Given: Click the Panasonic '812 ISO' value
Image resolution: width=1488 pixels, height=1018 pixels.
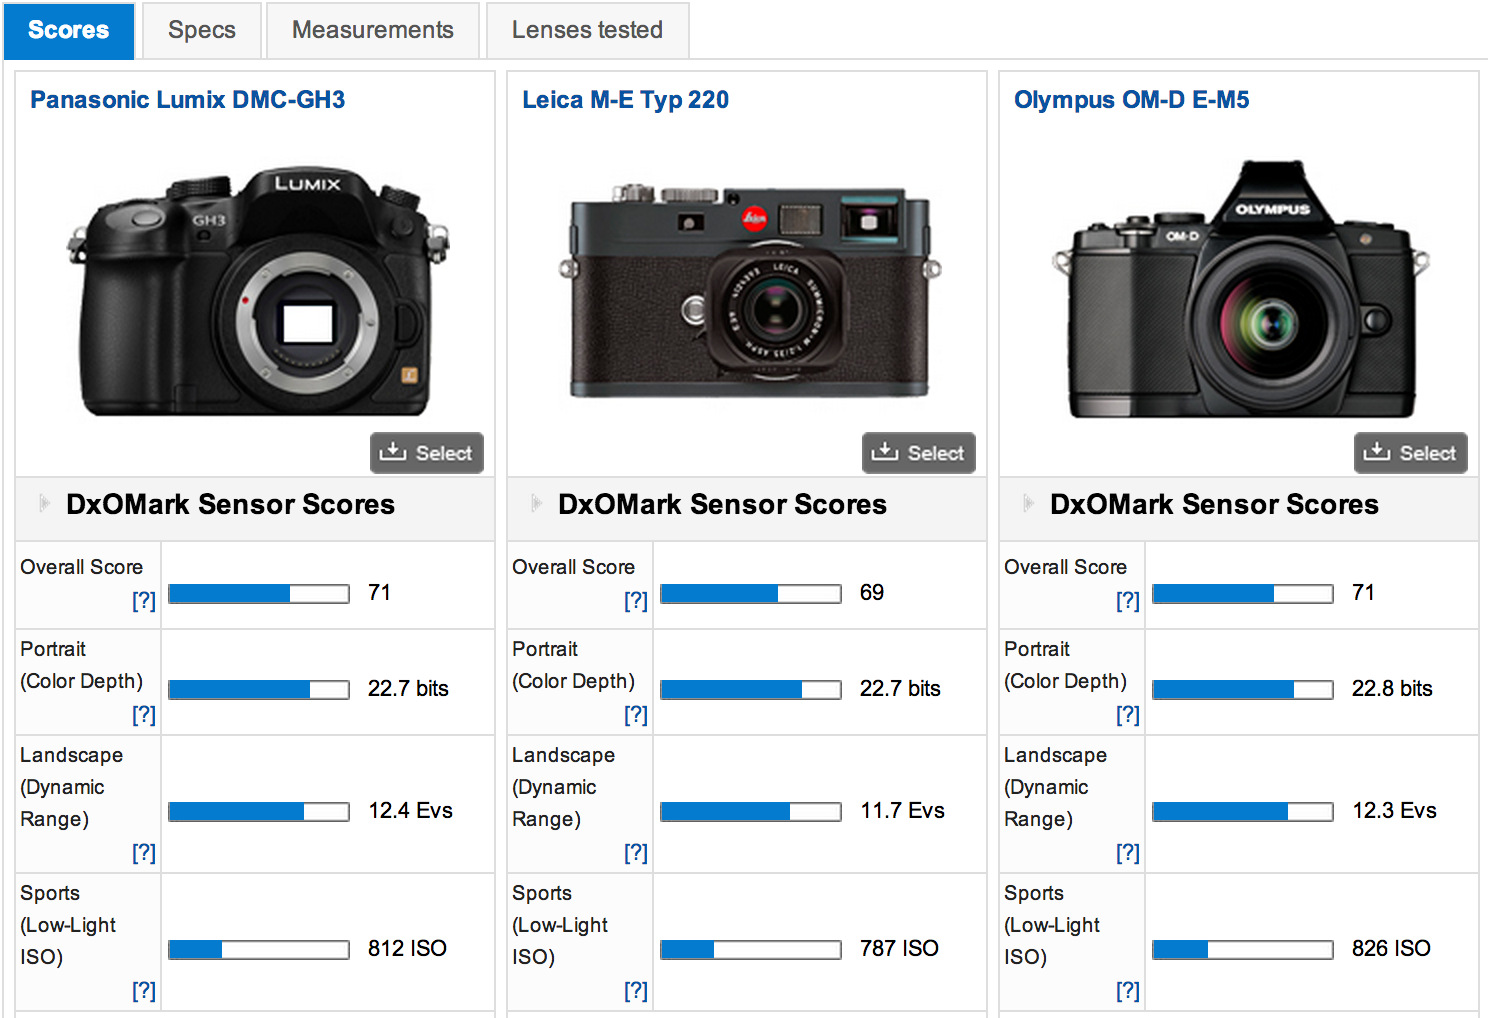Looking at the screenshot, I should 407,948.
